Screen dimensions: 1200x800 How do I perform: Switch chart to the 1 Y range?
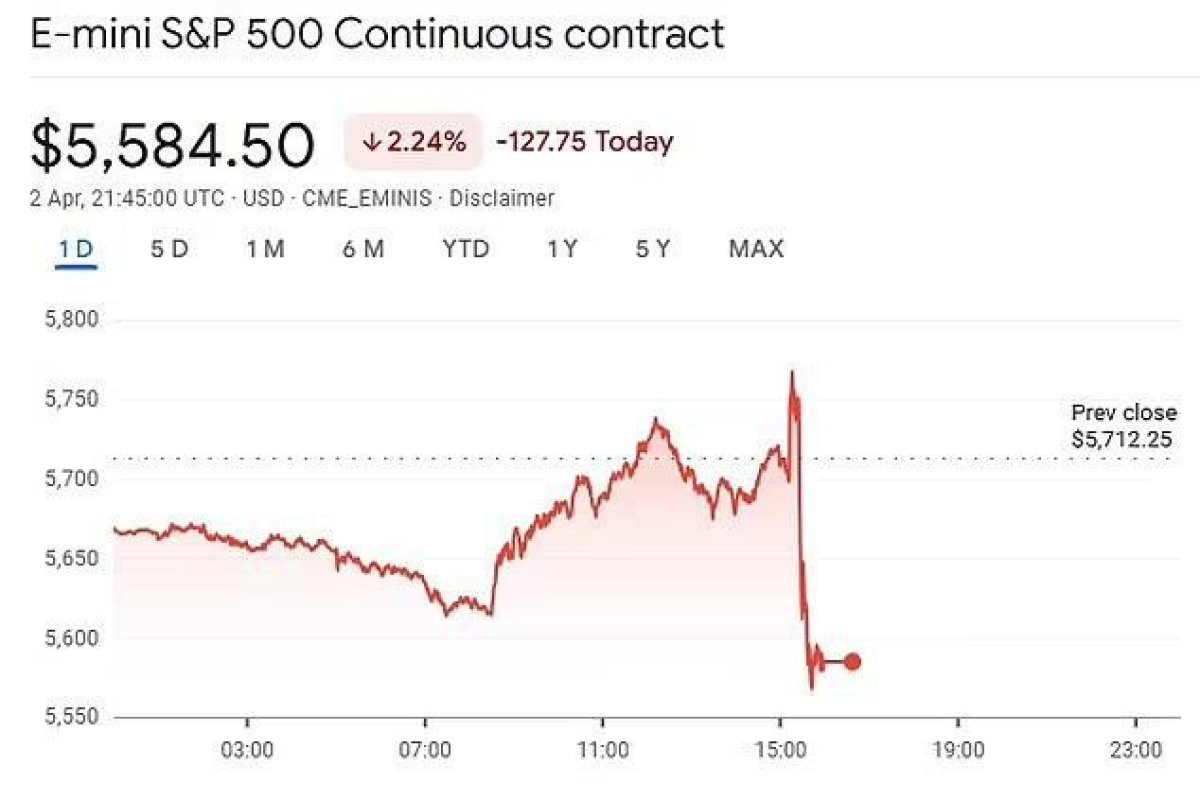(562, 249)
